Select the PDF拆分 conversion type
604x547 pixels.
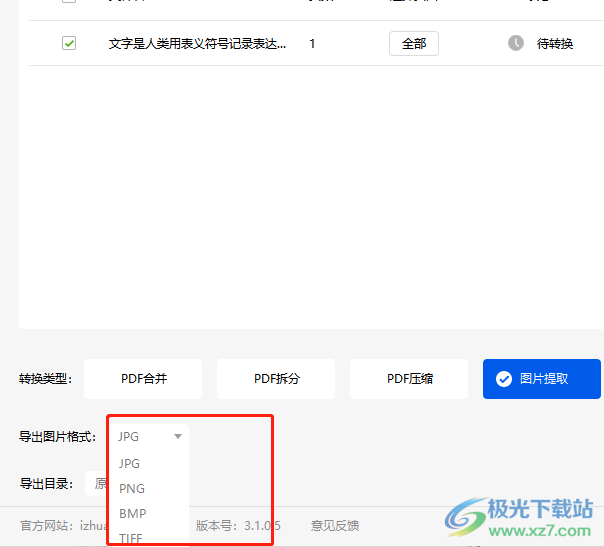pos(276,379)
